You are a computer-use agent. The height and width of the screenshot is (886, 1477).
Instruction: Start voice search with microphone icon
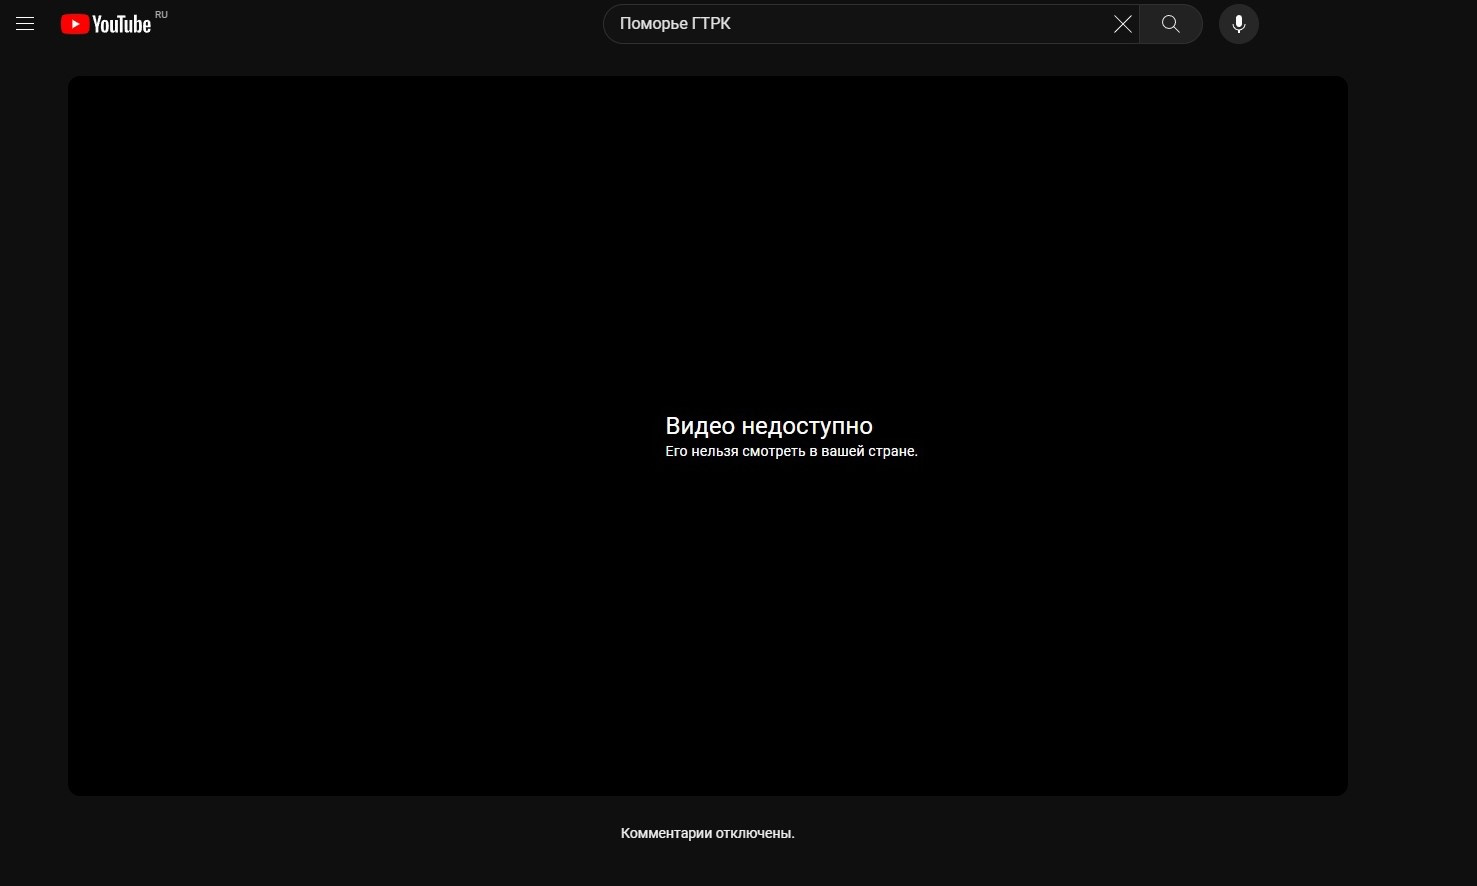1239,24
